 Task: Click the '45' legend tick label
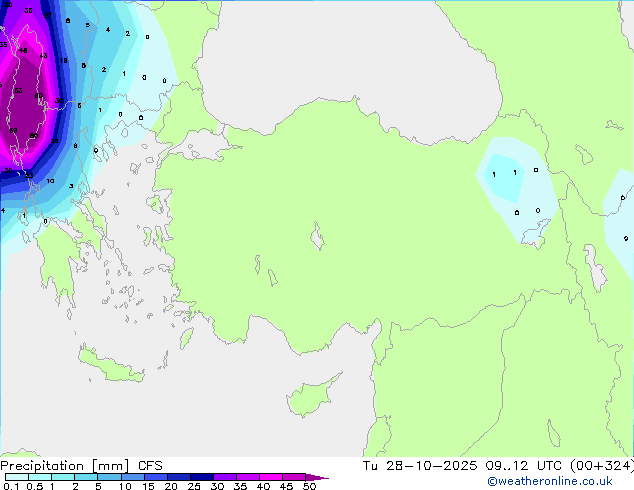click(286, 486)
